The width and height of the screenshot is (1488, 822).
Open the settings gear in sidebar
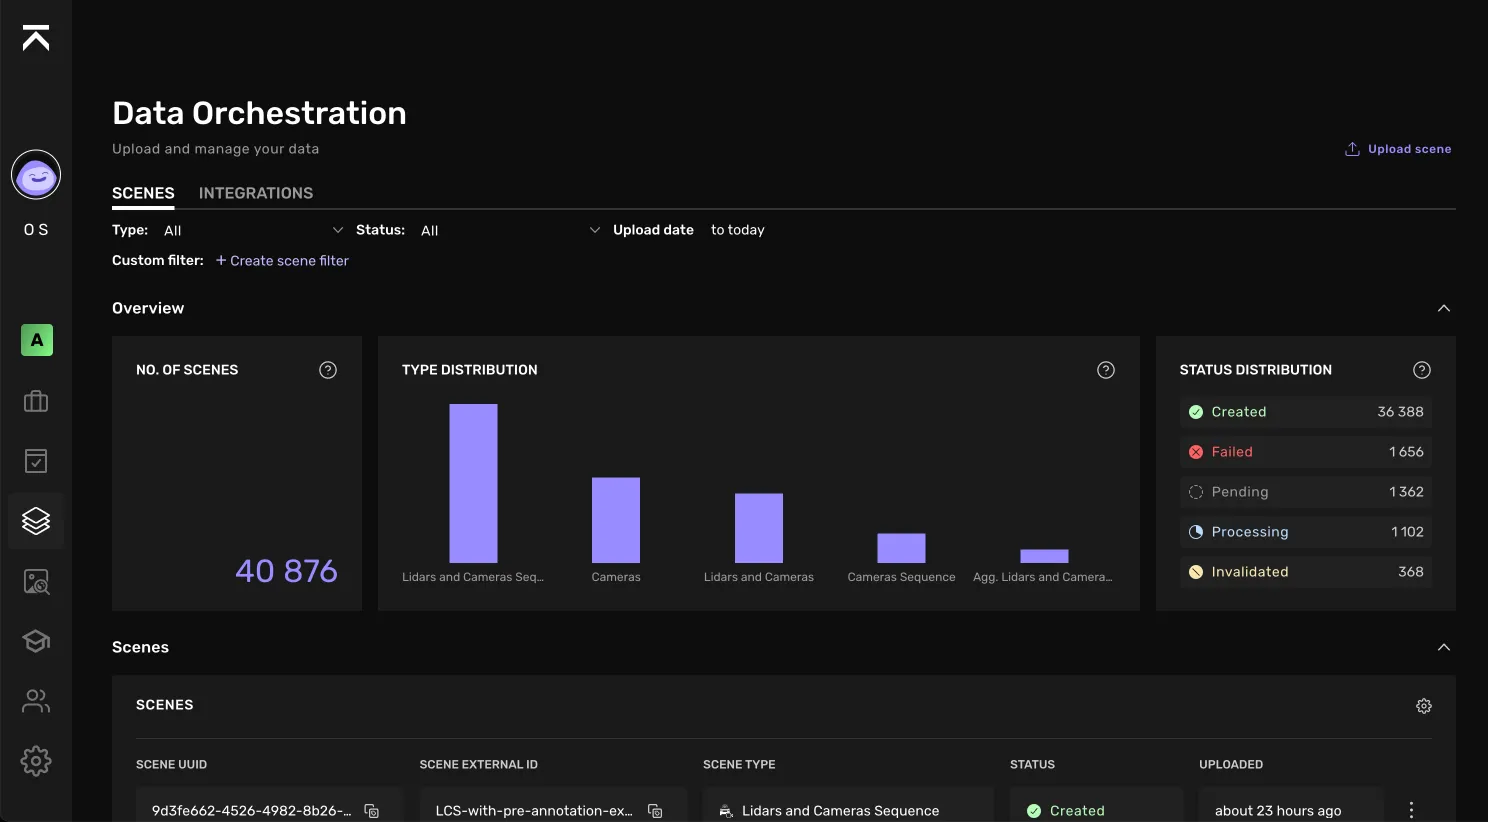[36, 761]
